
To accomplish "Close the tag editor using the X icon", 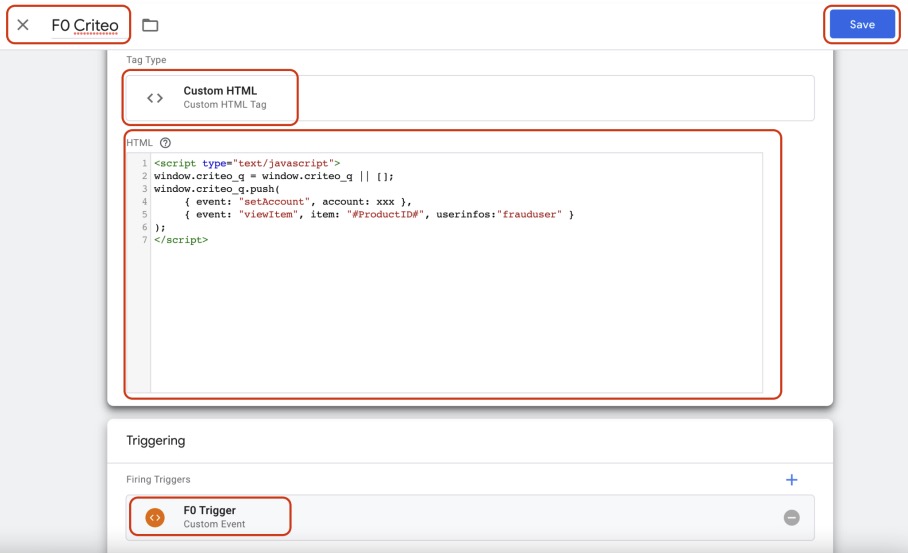I will coord(23,25).
